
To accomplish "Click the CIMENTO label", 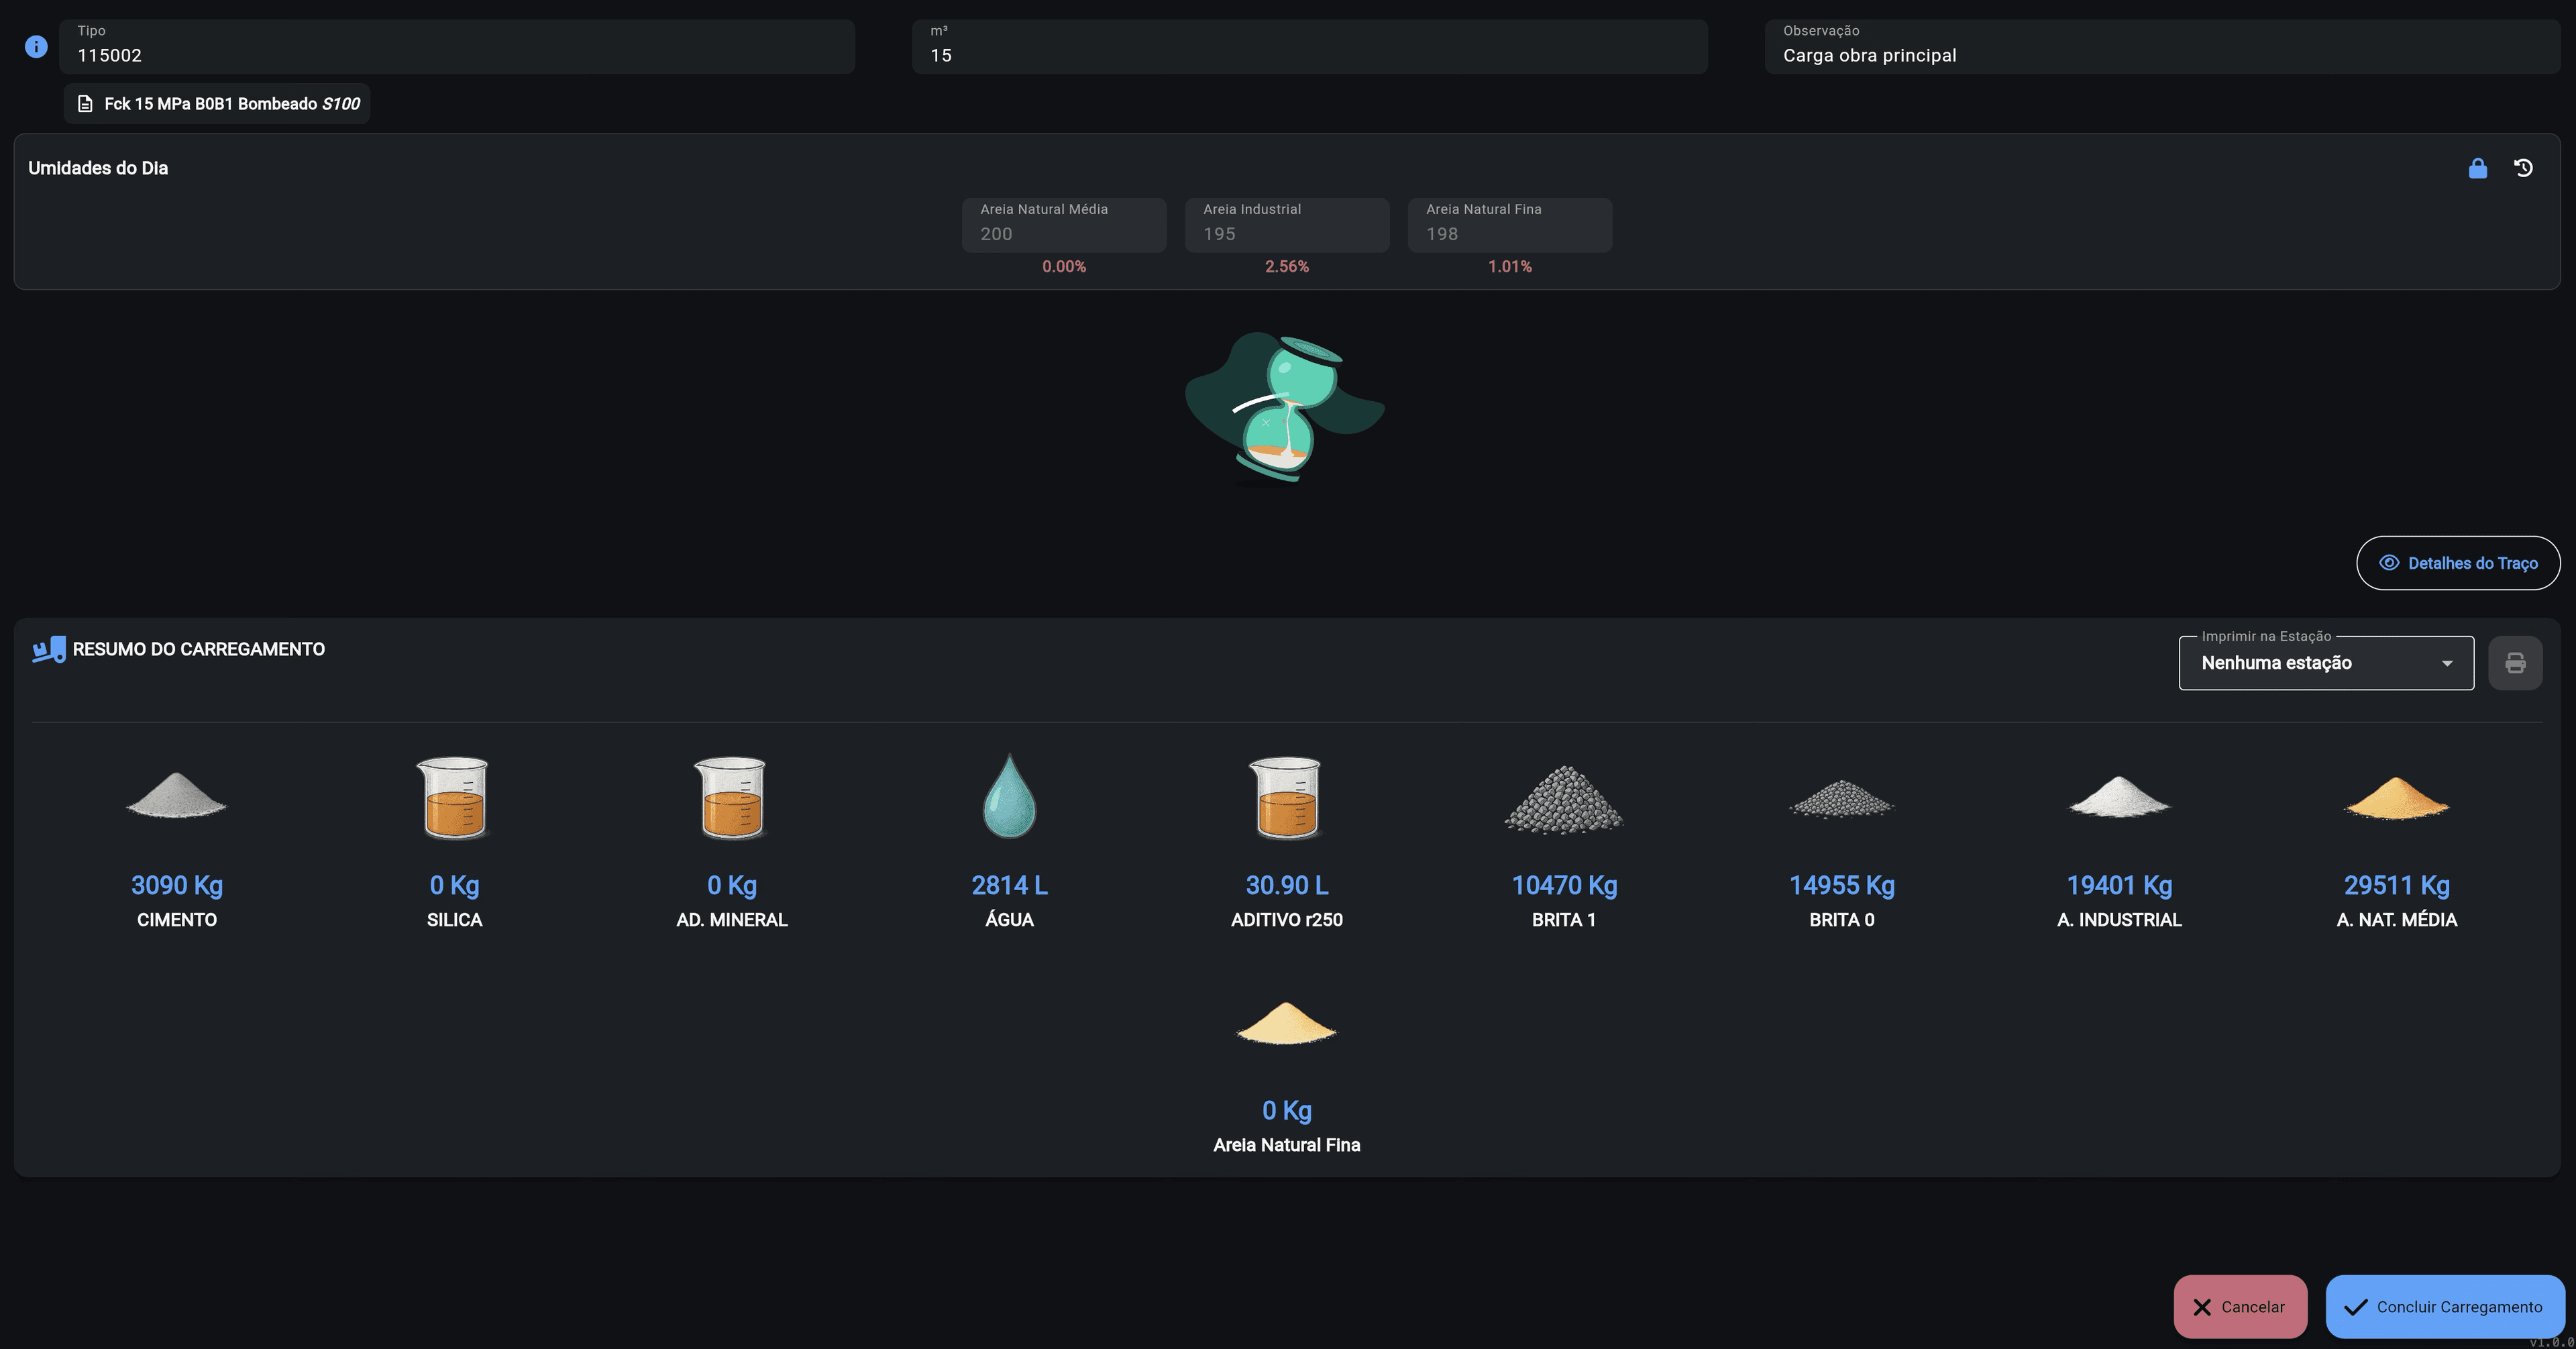I will click(177, 920).
